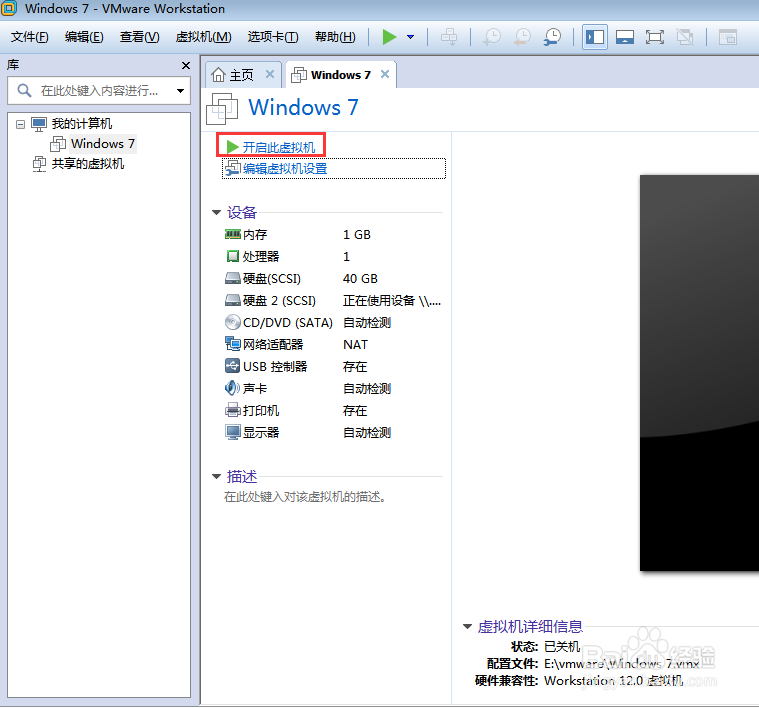The width and height of the screenshot is (759, 708).
Task: Click the take snapshot toolbar icon
Action: (492, 37)
